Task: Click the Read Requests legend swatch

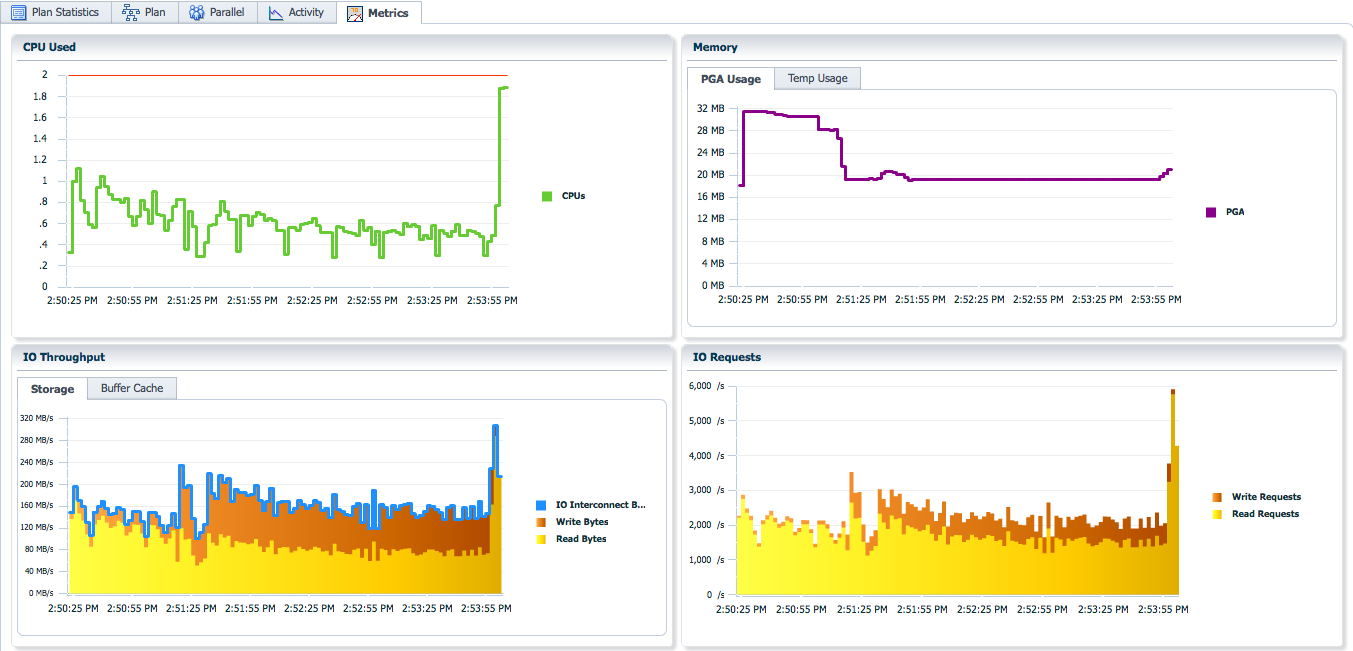Action: 1217,514
